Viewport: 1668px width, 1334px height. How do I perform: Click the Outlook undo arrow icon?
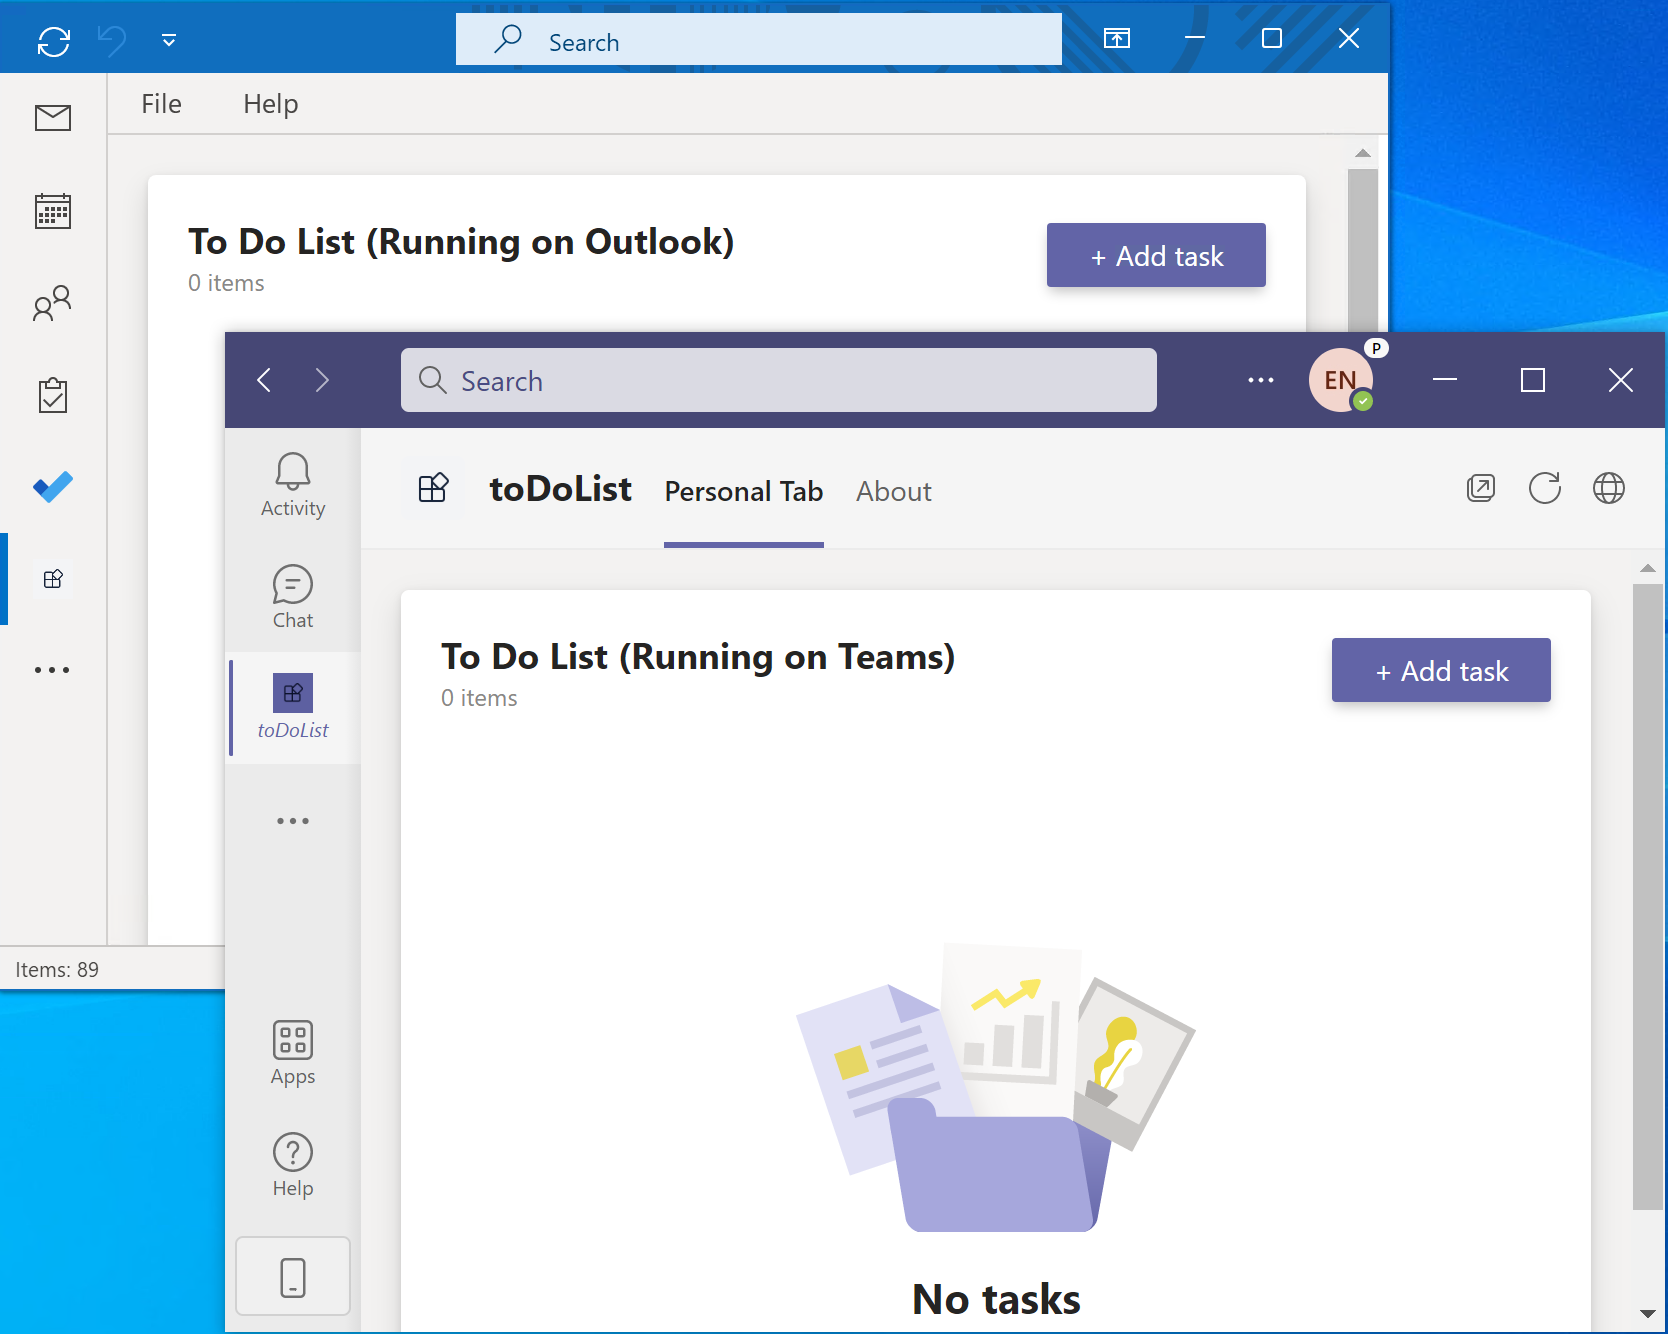112,41
